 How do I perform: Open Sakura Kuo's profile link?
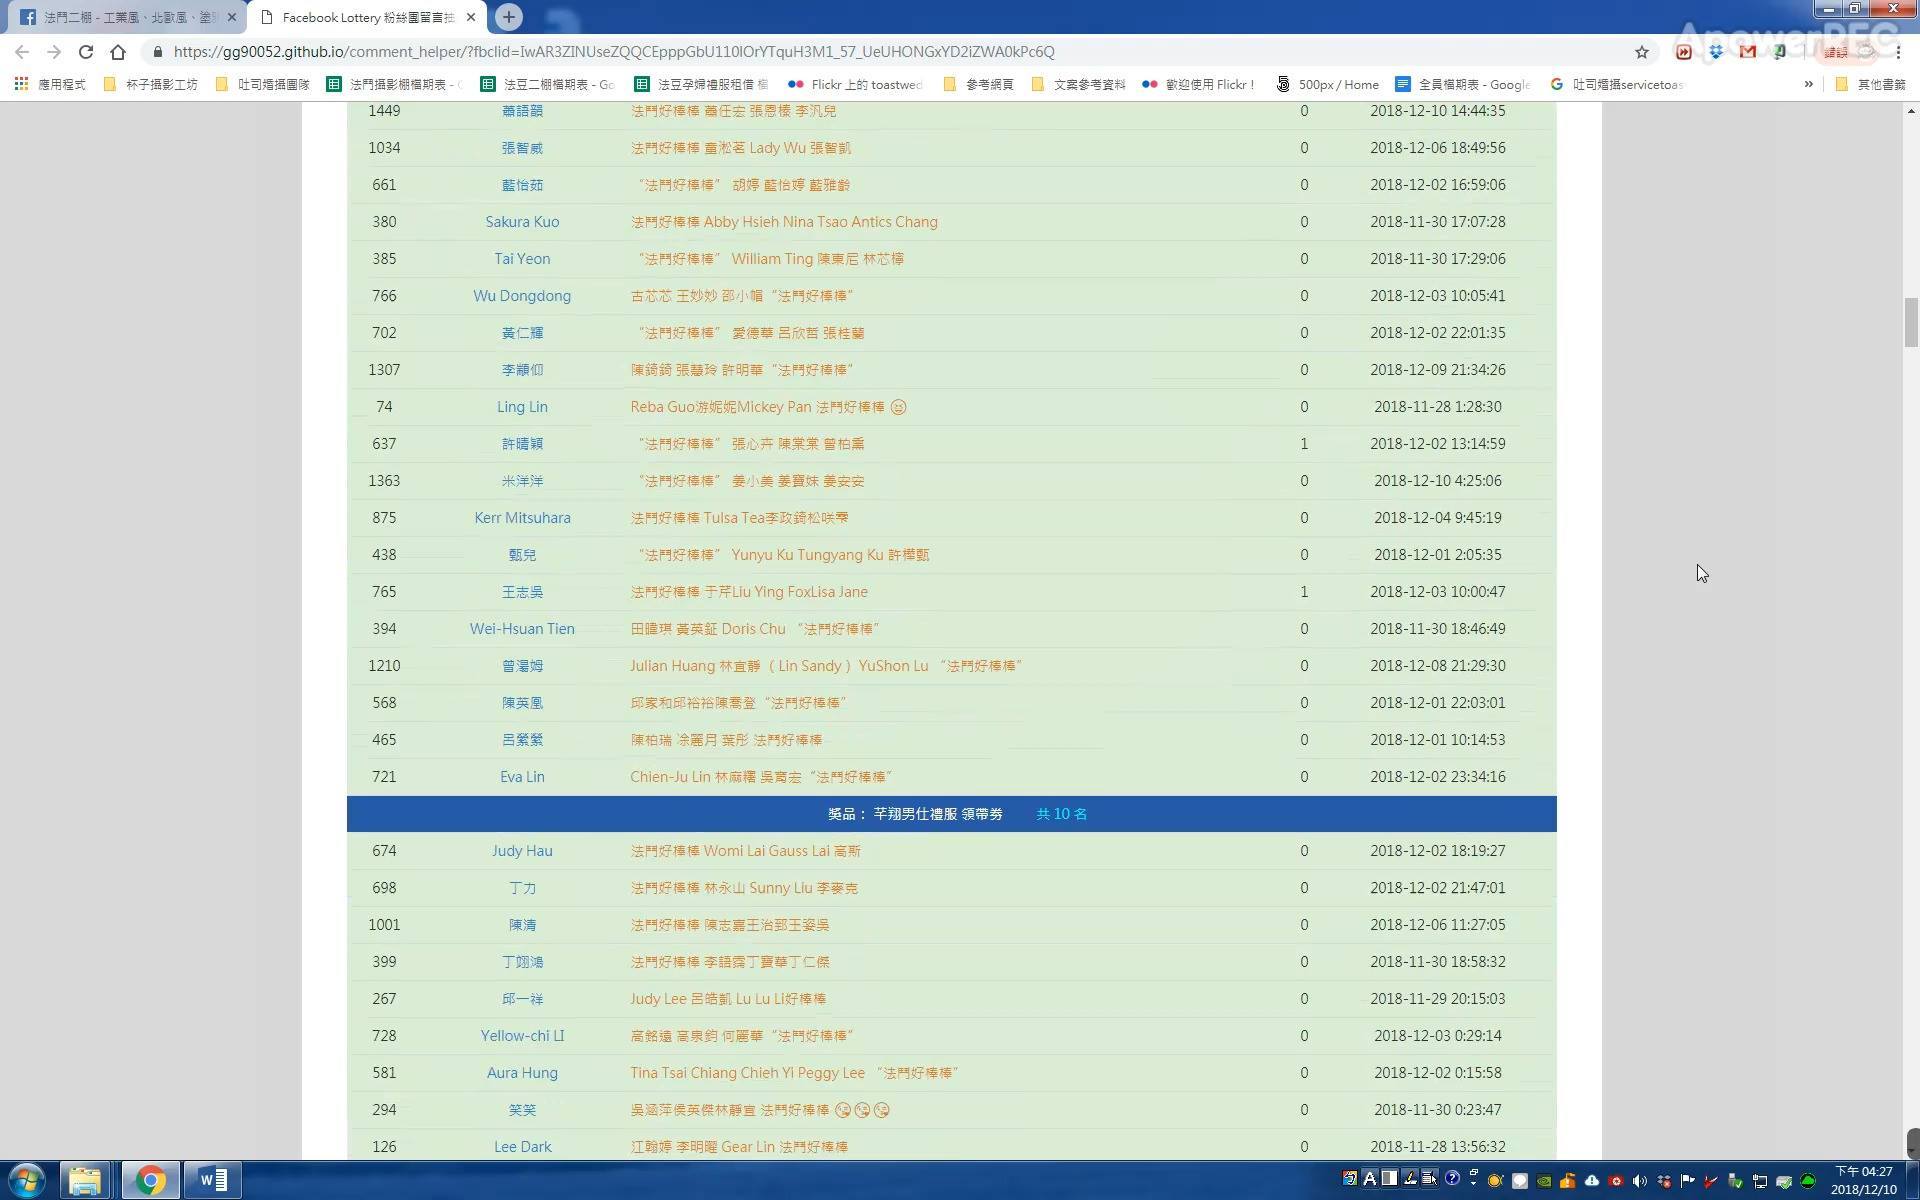(522, 222)
